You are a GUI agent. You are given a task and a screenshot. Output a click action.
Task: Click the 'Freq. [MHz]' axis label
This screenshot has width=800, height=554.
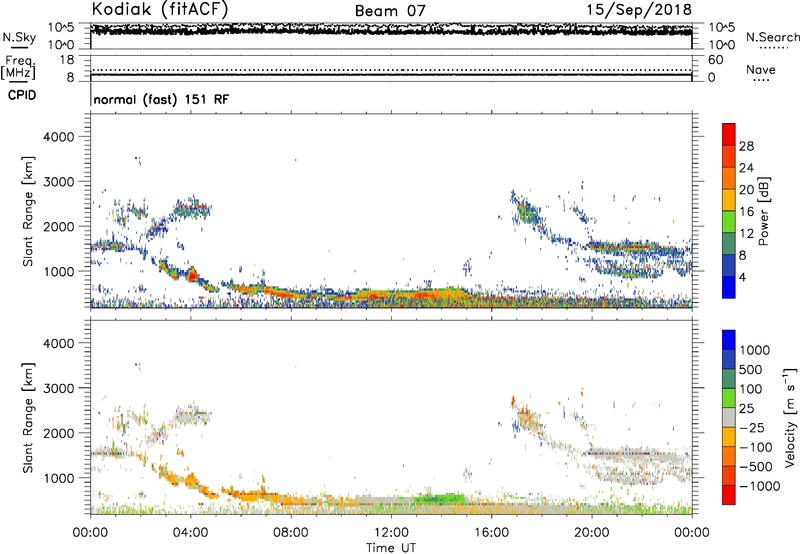(18, 68)
